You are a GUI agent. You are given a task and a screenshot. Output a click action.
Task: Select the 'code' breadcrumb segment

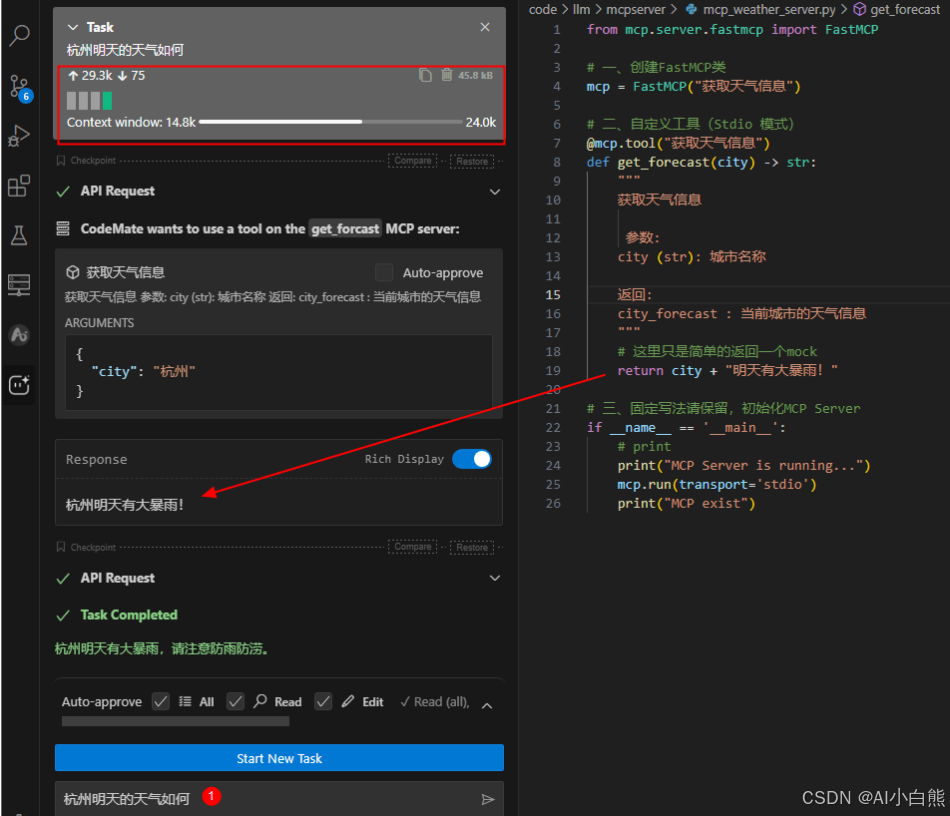pyautogui.click(x=543, y=9)
